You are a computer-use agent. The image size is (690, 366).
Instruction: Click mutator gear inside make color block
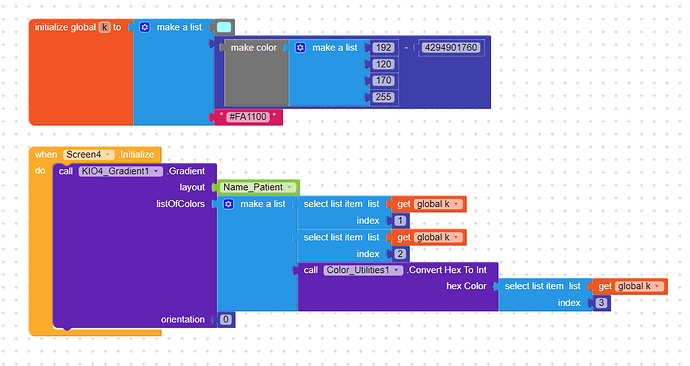[x=300, y=48]
